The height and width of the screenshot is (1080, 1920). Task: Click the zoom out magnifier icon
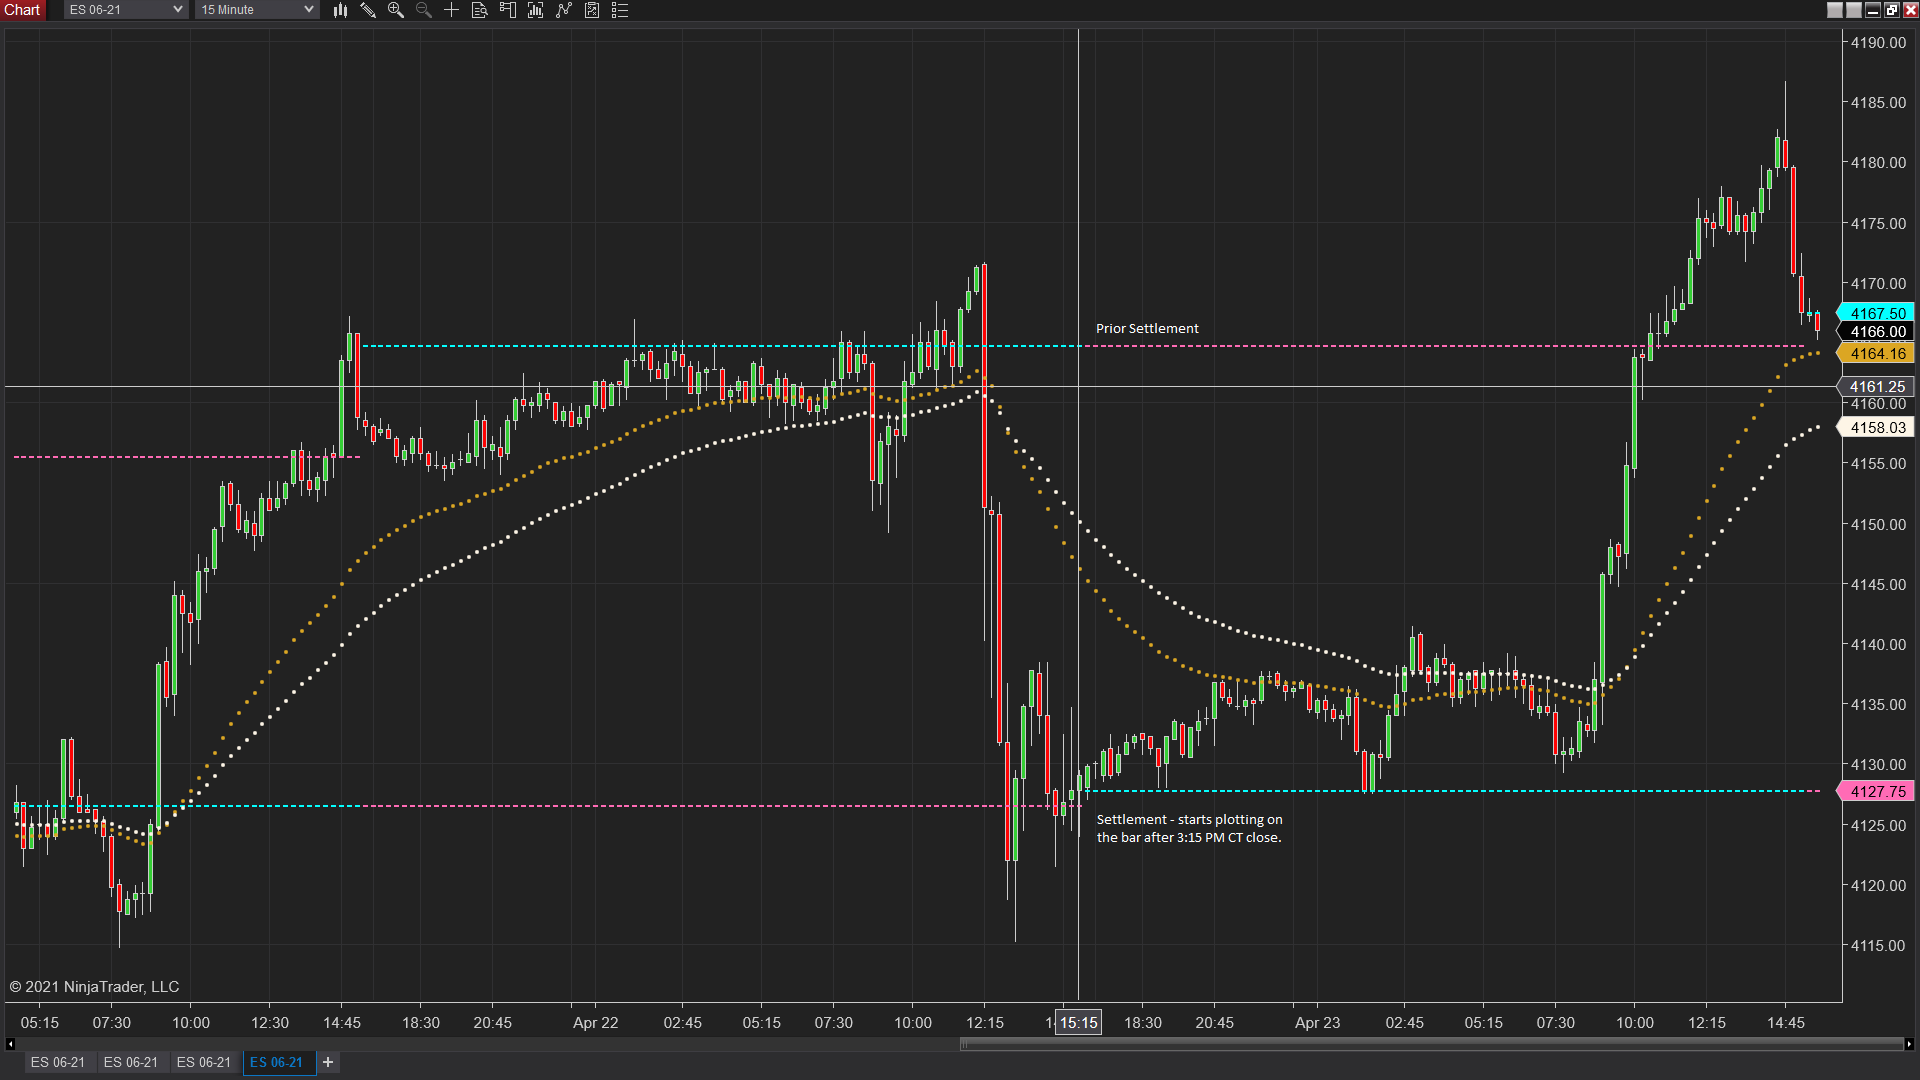(424, 10)
